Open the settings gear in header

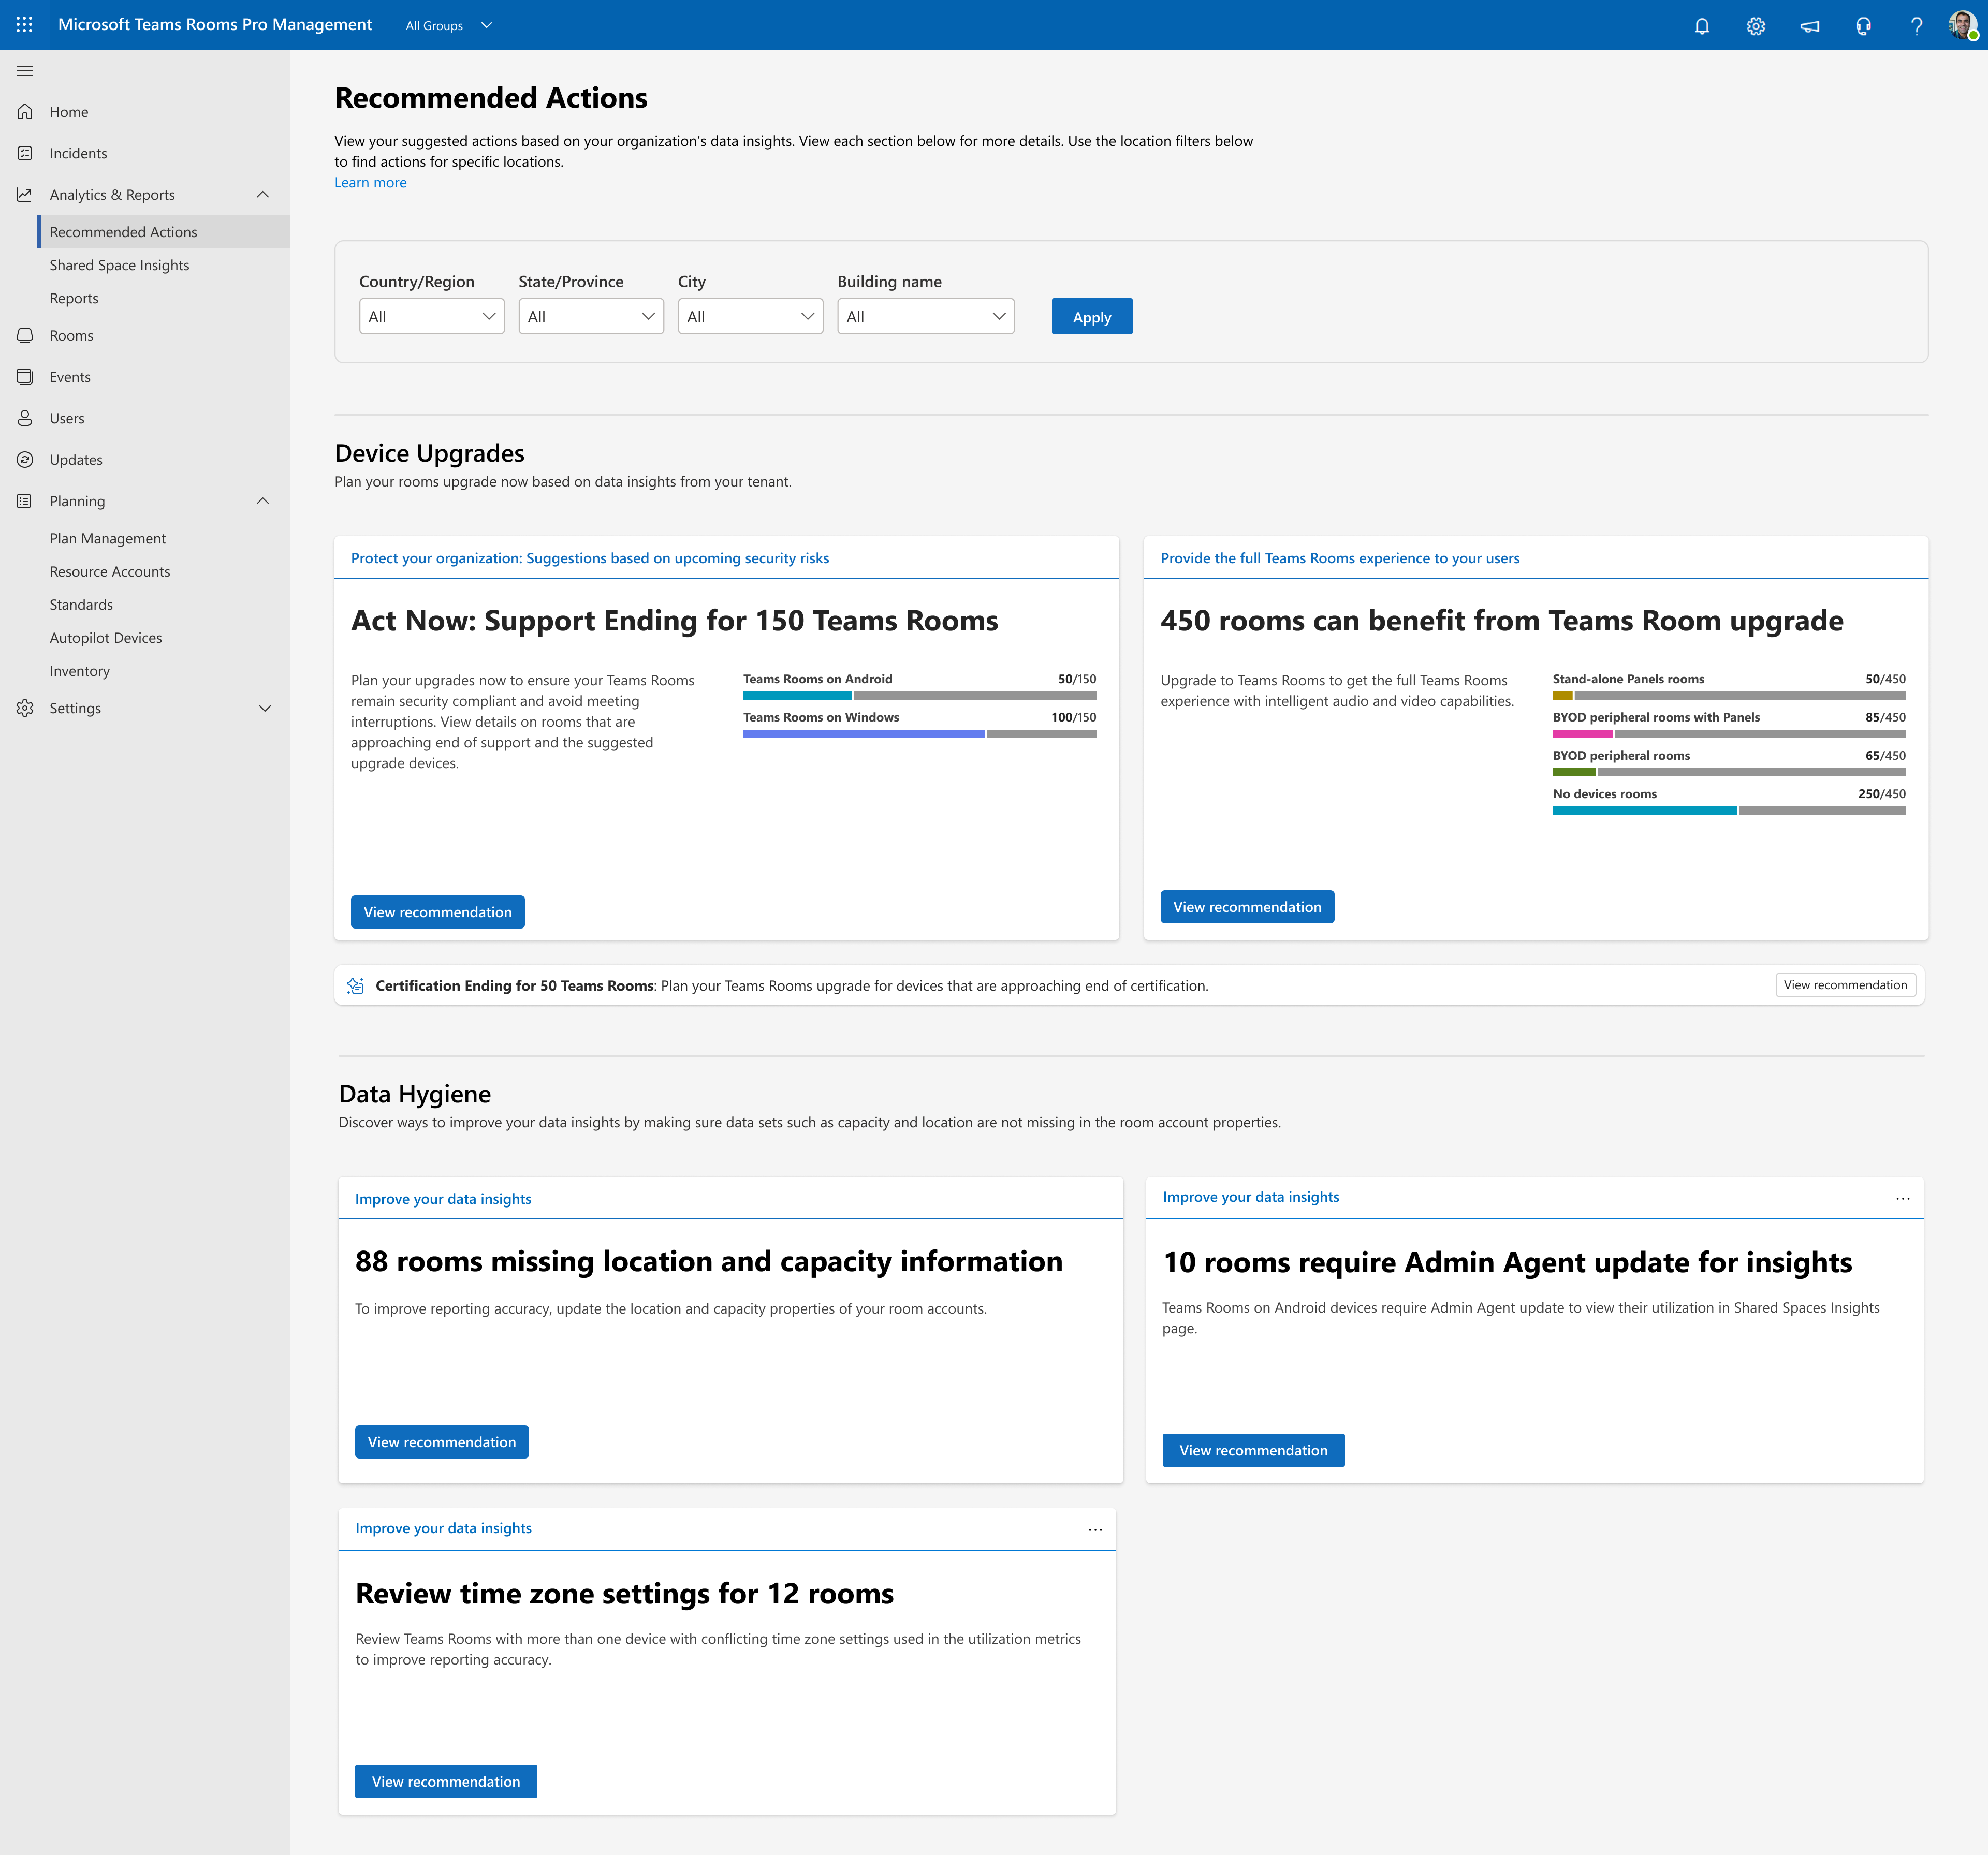tap(1755, 26)
